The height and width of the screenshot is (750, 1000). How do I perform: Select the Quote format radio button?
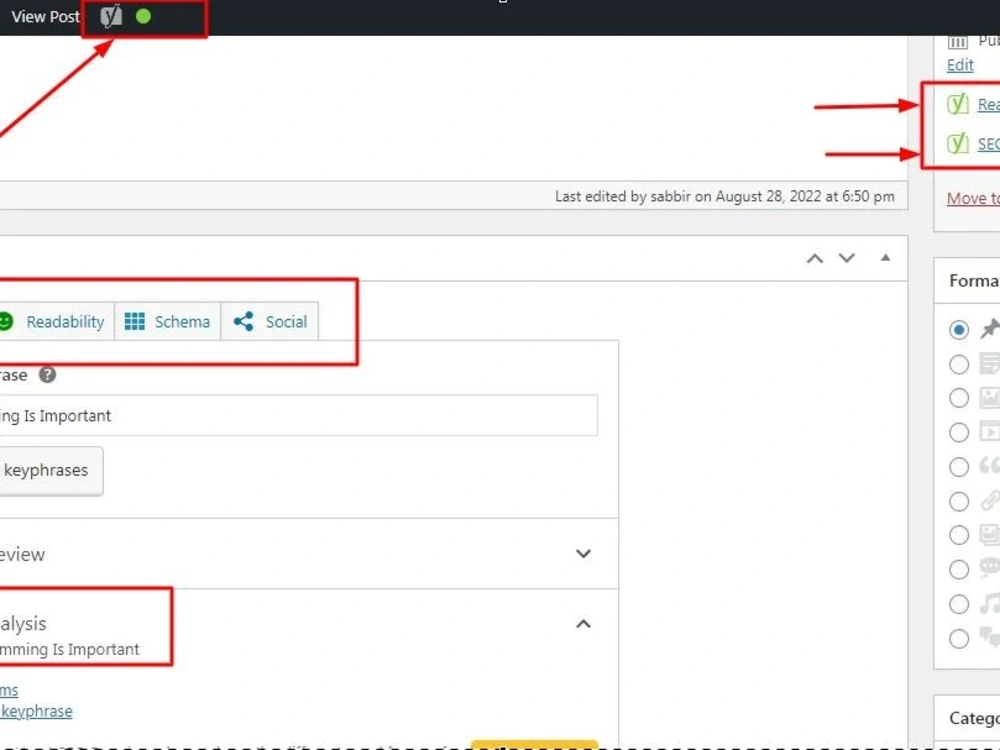[x=959, y=467]
